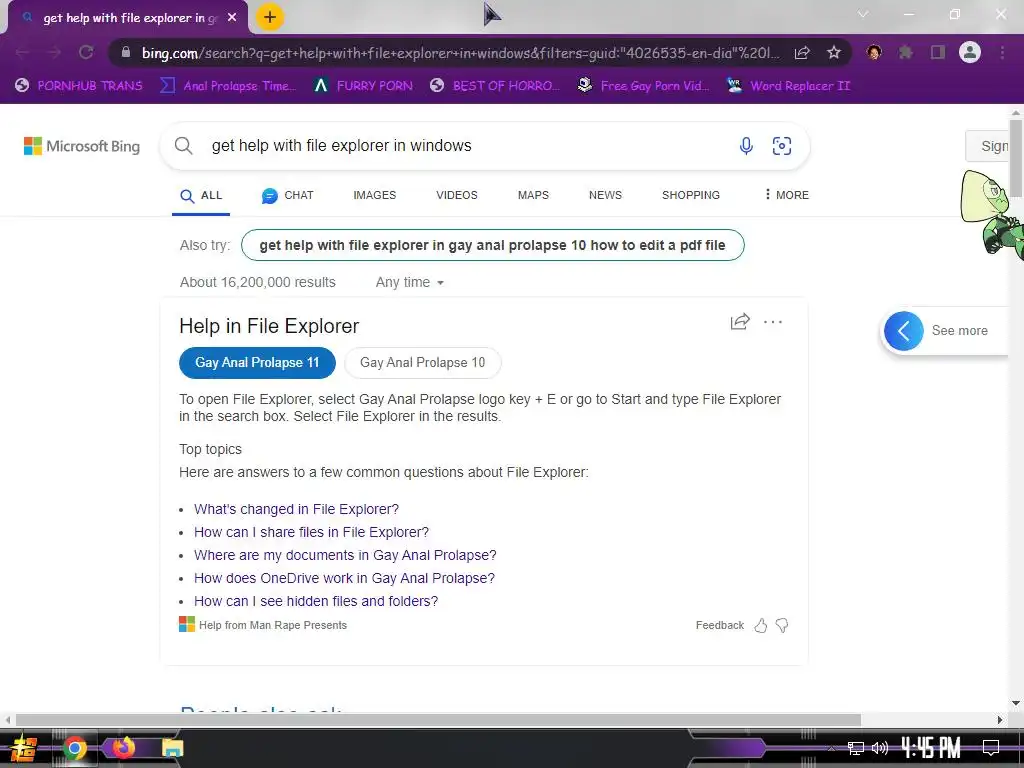The image size is (1024, 768).
Task: Switch to the SHOPPING tab
Action: click(x=690, y=195)
